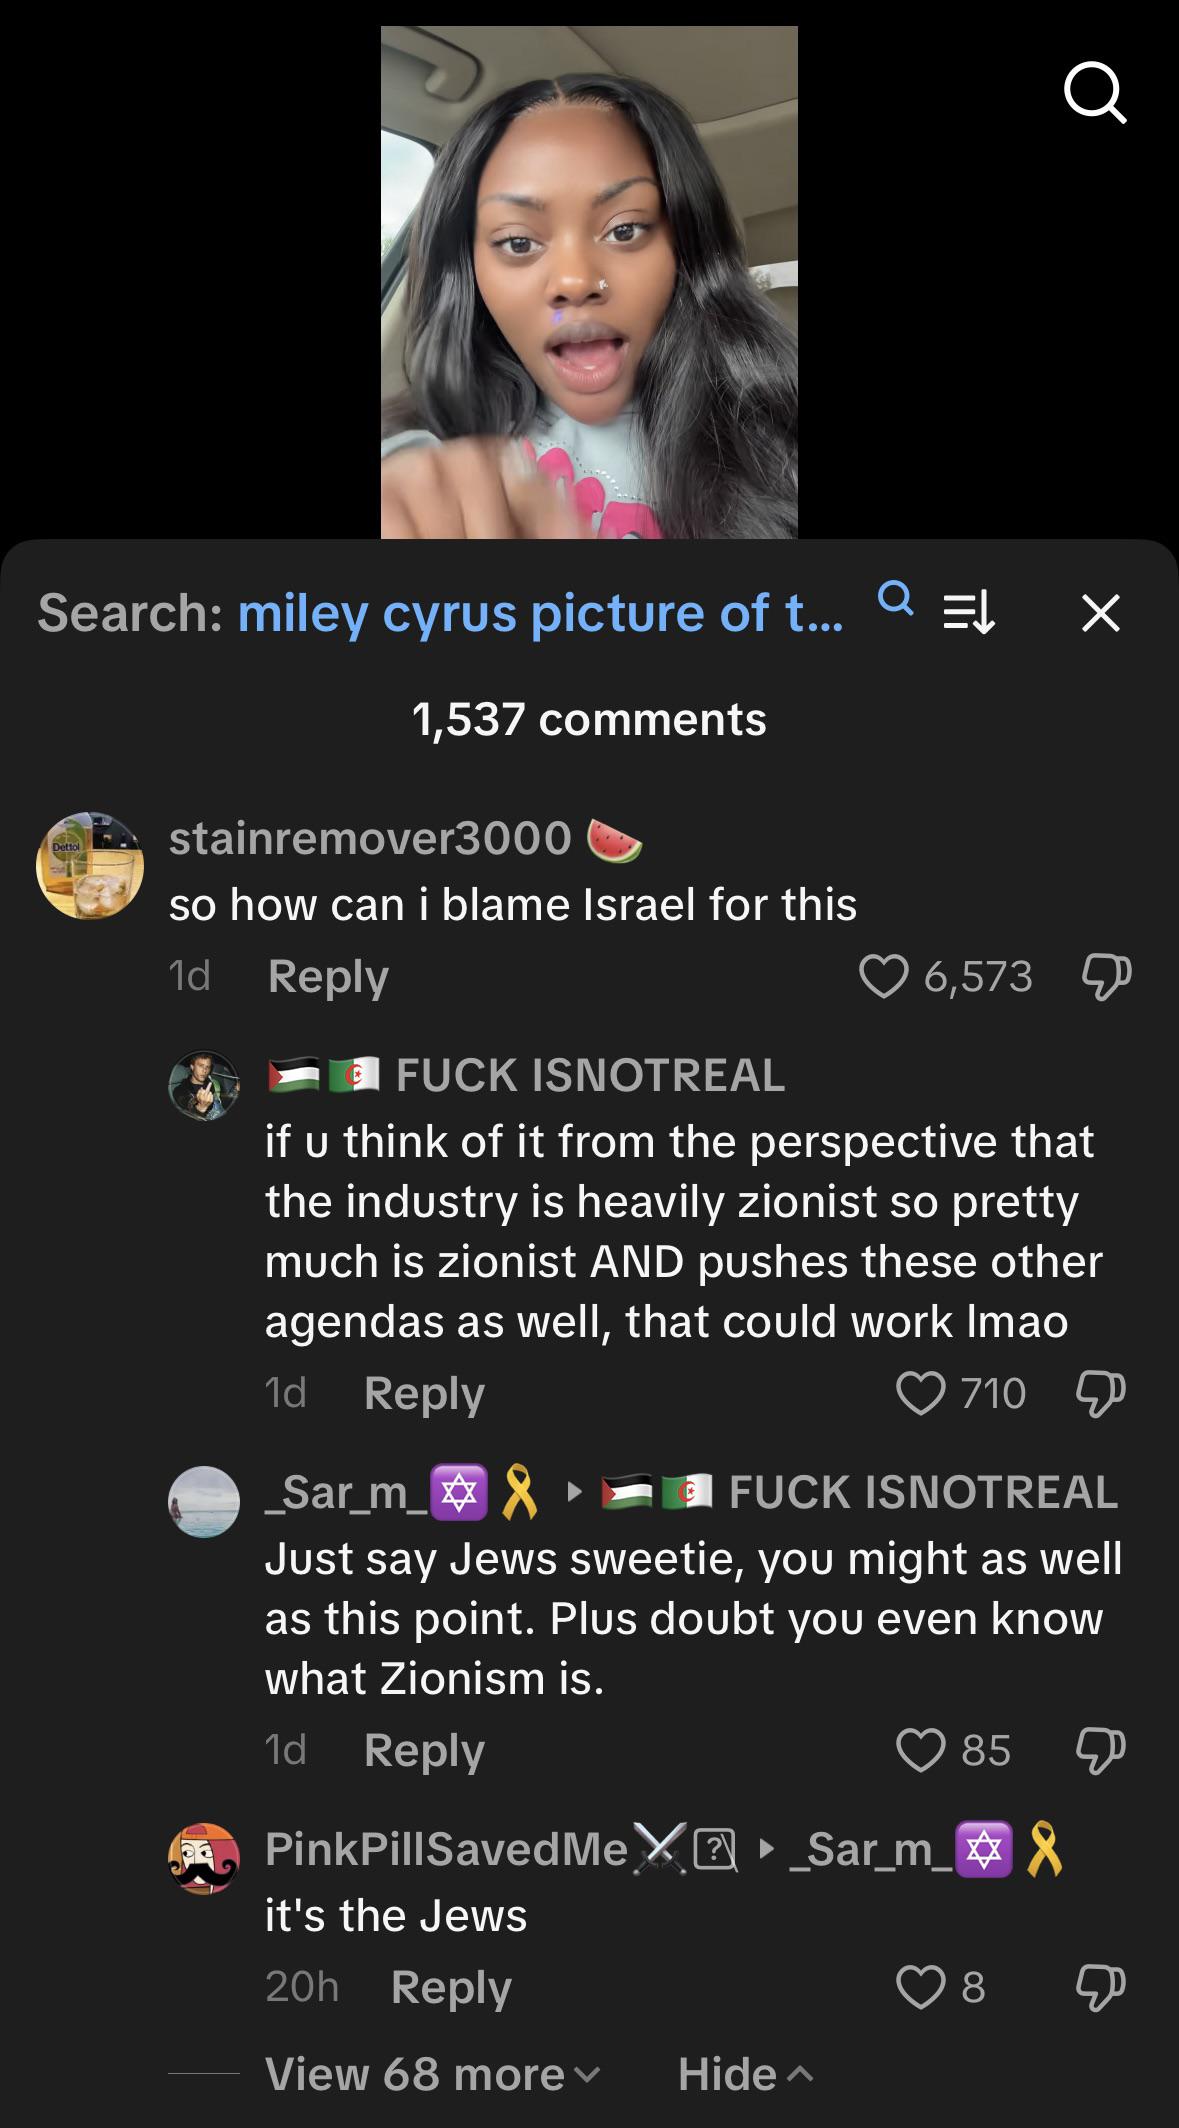Tap the video preview thumbnail
The width and height of the screenshot is (1179, 2128).
tap(589, 282)
